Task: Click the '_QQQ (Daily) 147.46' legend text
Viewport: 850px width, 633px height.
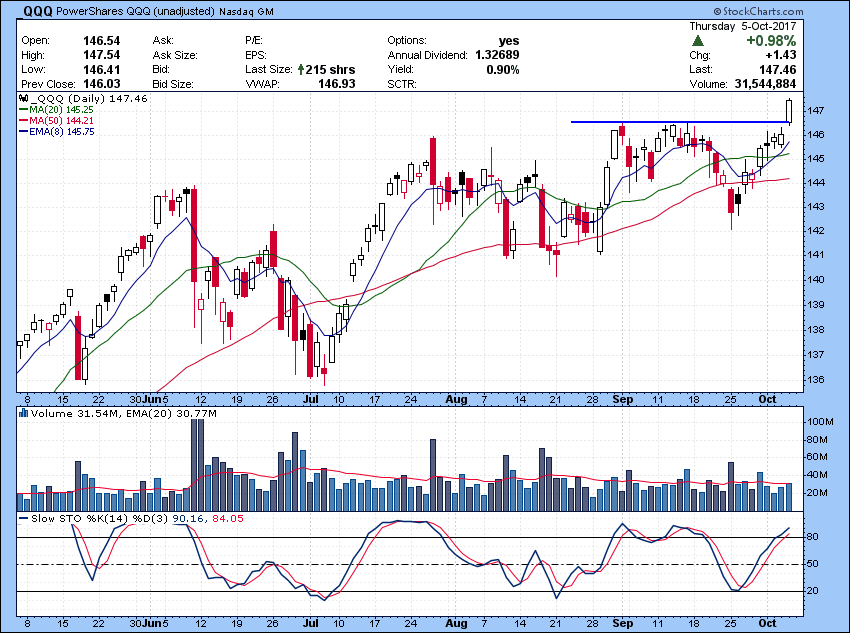Action: click(89, 99)
